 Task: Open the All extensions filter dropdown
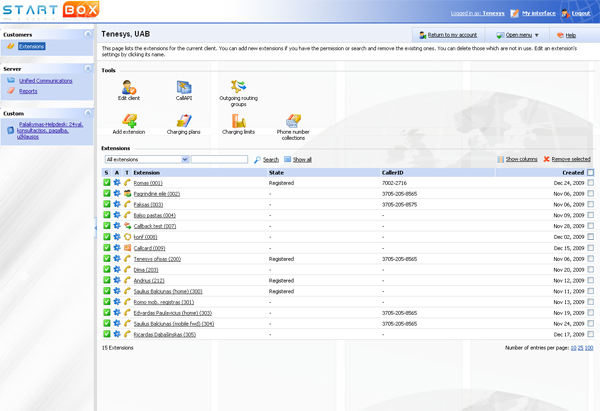pyautogui.click(x=147, y=159)
